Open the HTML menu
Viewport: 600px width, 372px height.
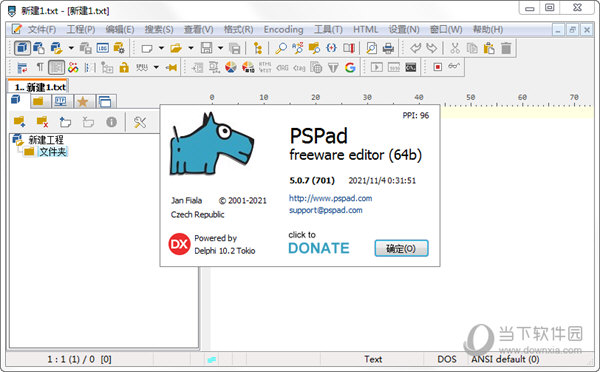(365, 29)
